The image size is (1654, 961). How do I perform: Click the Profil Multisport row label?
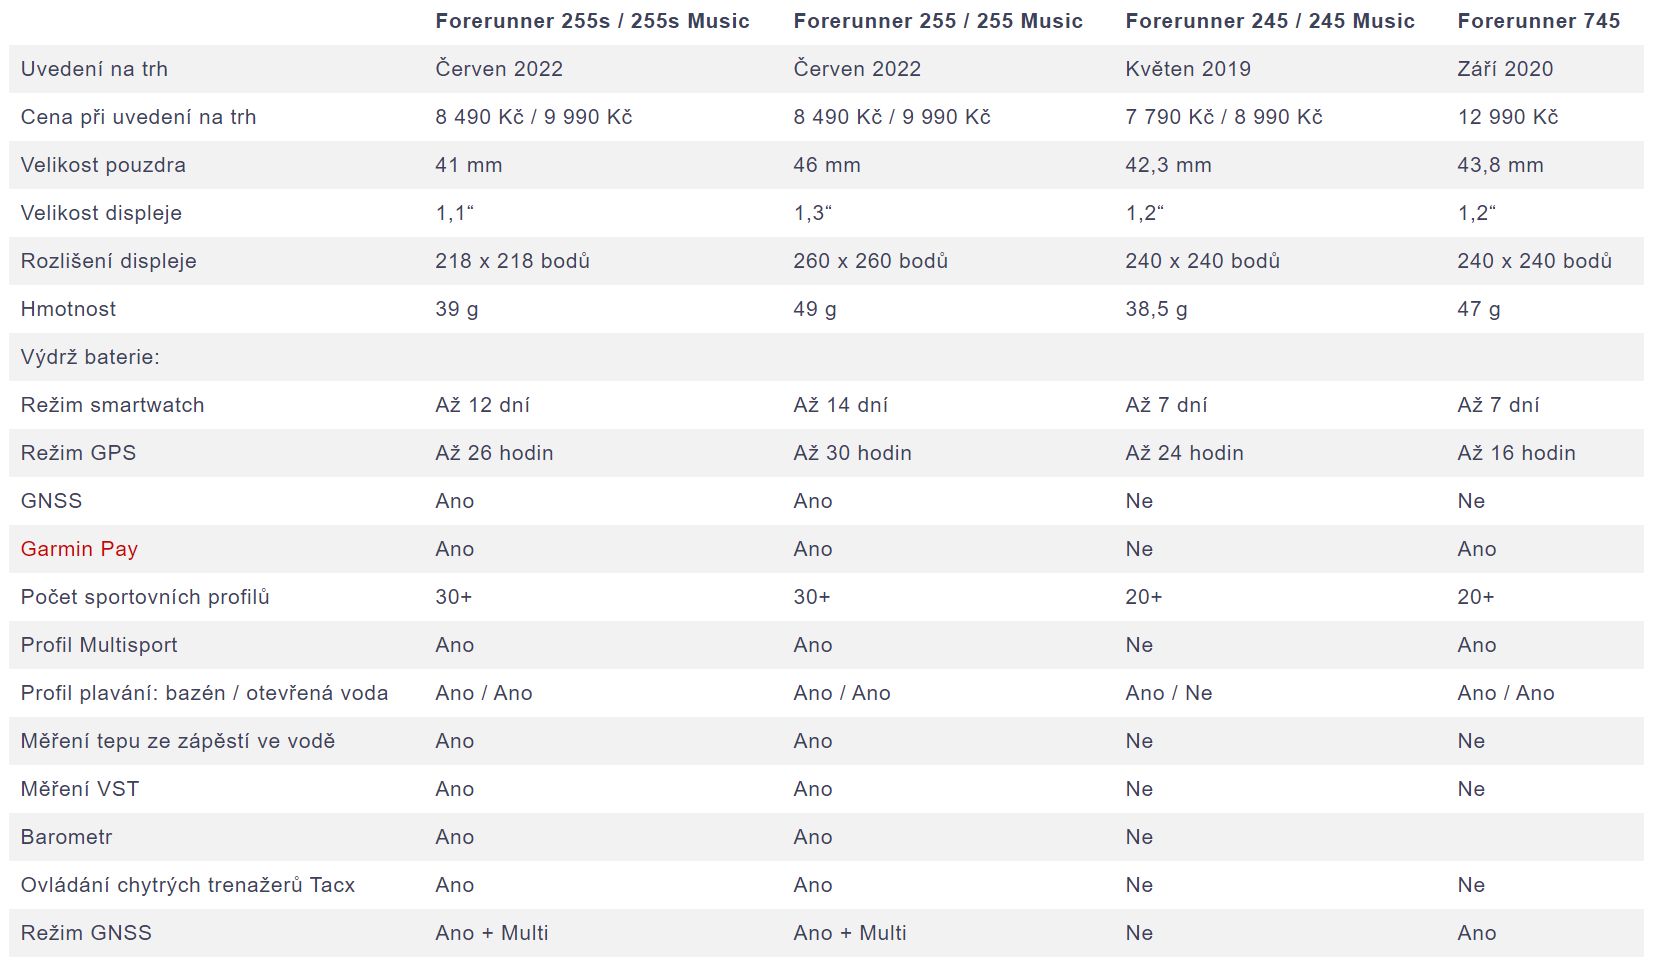pos(99,645)
